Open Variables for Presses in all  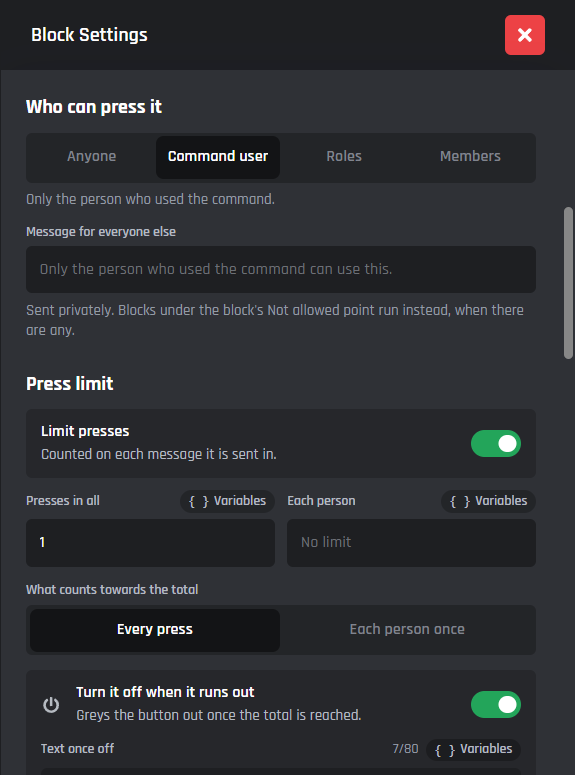(x=227, y=501)
